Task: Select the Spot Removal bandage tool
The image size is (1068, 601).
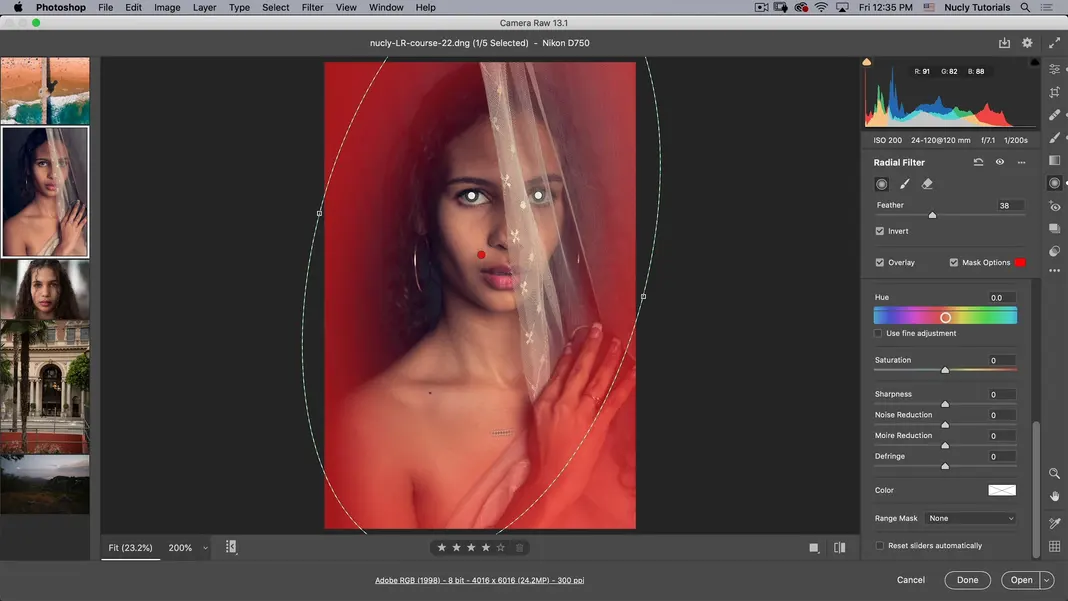Action: (x=1054, y=114)
